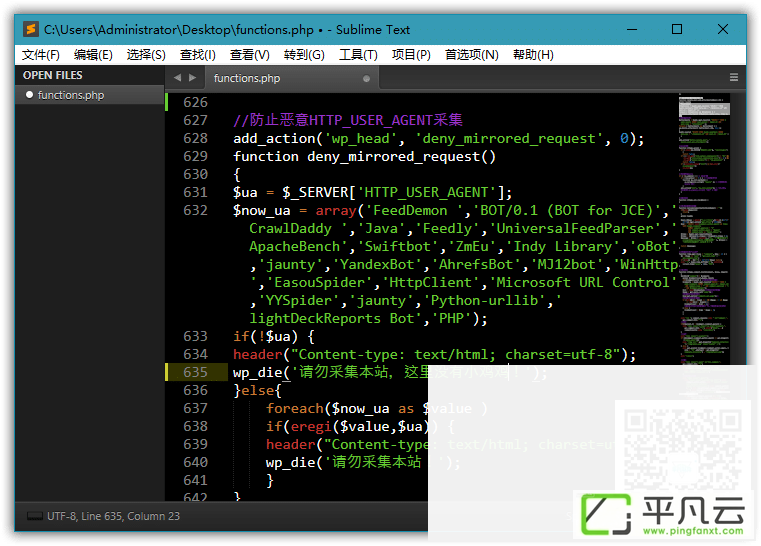Image resolution: width=761 pixels, height=546 pixels.
Task: Go to next tab with right arrow
Action: pos(193,78)
